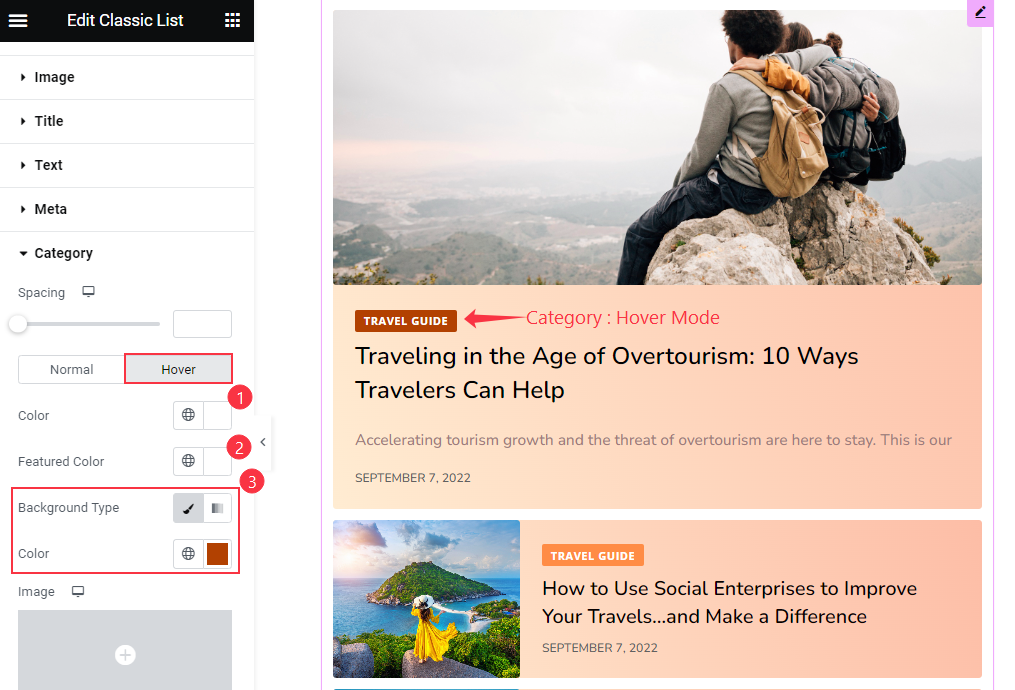Image resolution: width=1015 pixels, height=690 pixels.
Task: Click the responsive device icon beside Image
Action: tap(78, 591)
